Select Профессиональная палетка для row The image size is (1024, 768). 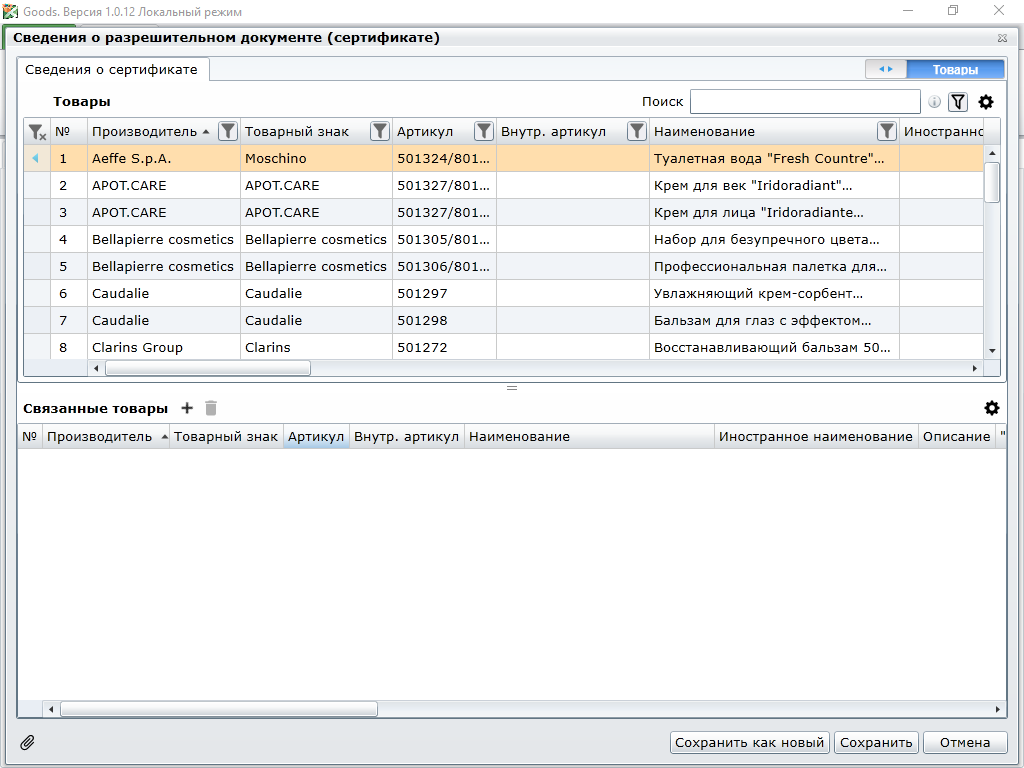point(504,266)
